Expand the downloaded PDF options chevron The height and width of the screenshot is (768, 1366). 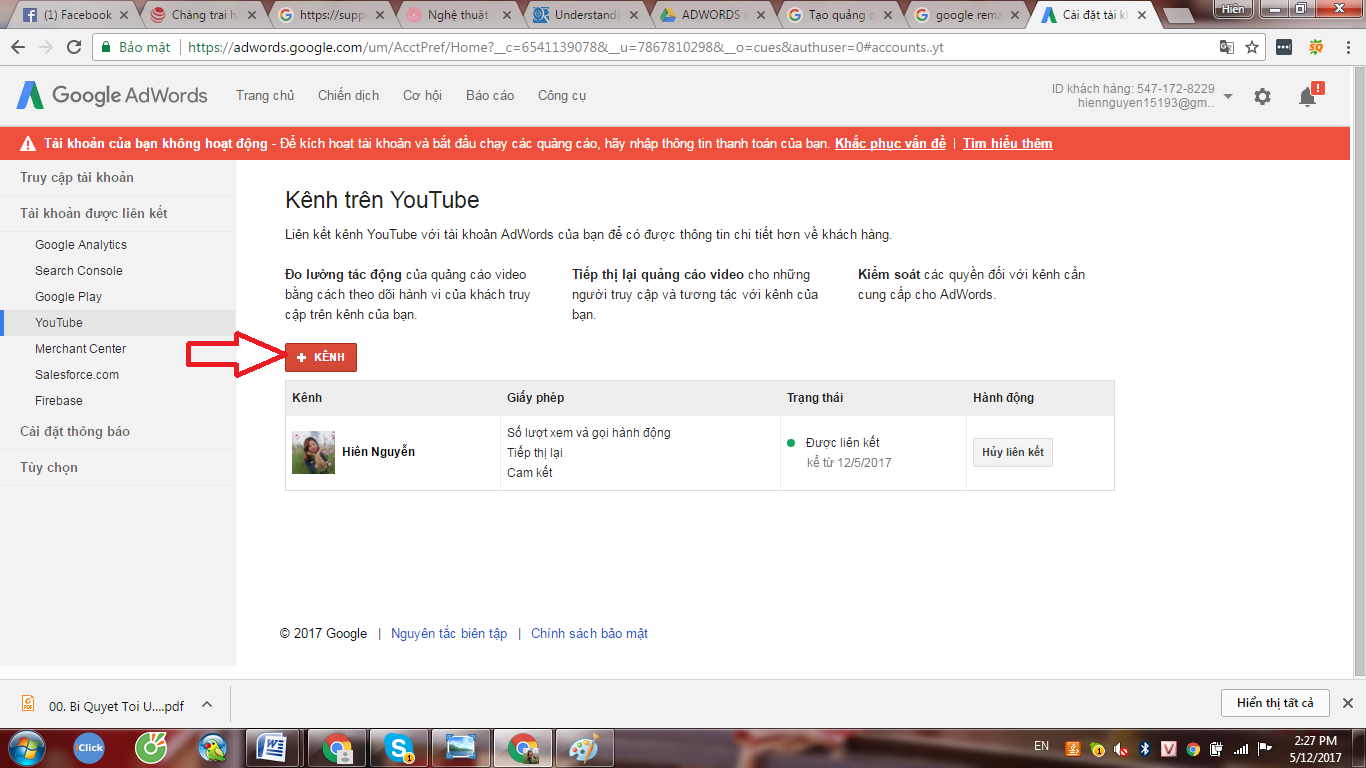pos(207,704)
